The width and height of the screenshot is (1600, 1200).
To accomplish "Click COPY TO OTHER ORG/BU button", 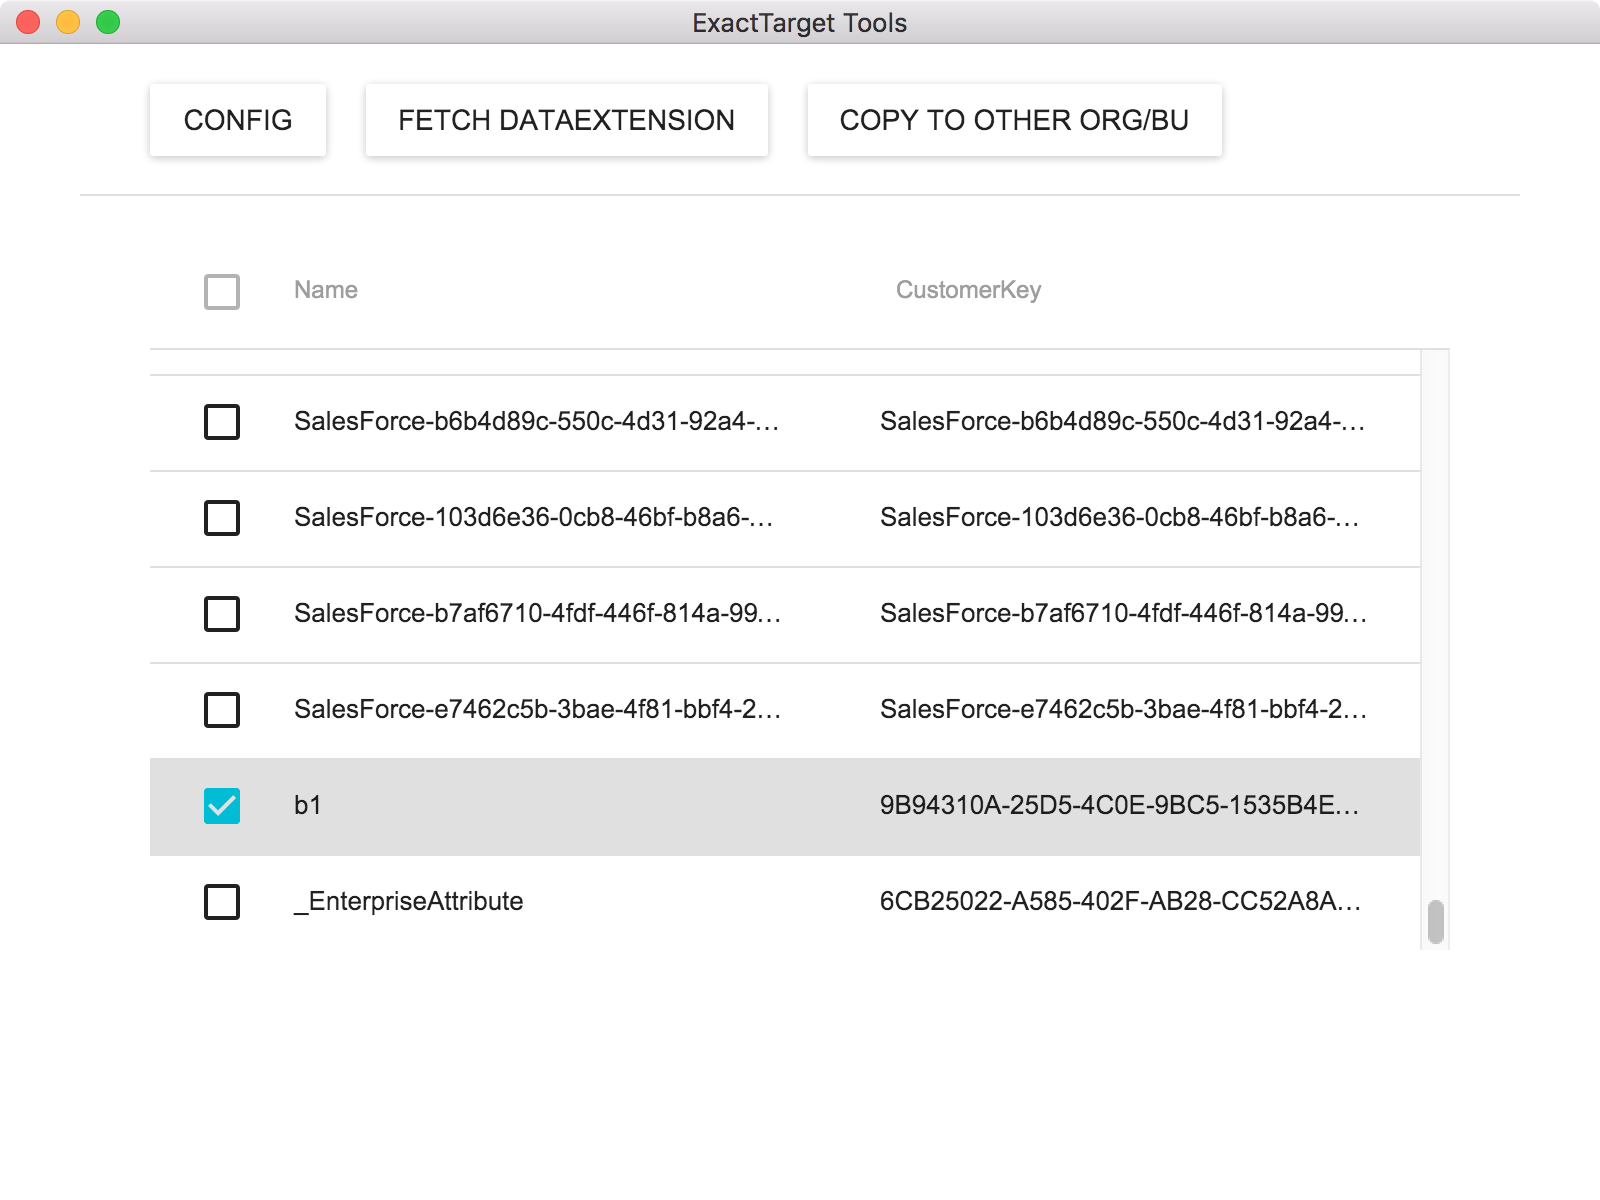I will (x=1014, y=120).
